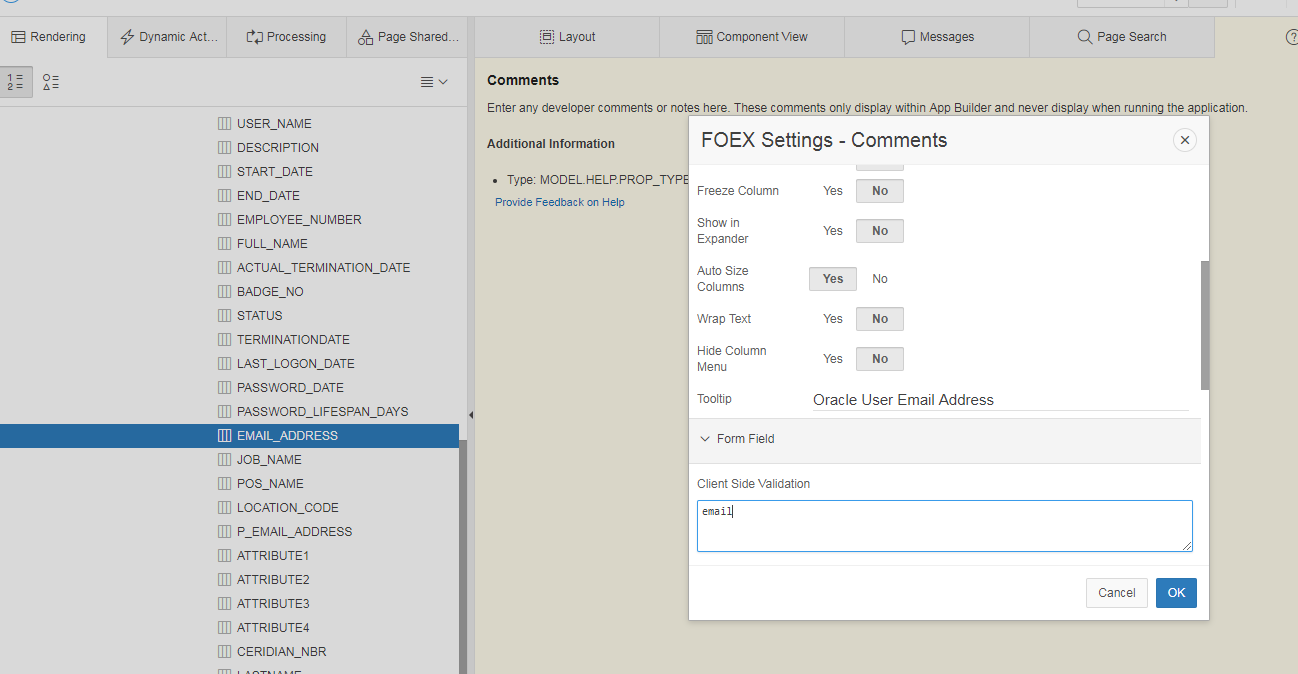Set Freeze Column to Yes
Screen dimensions: 1298x674
(x=832, y=190)
